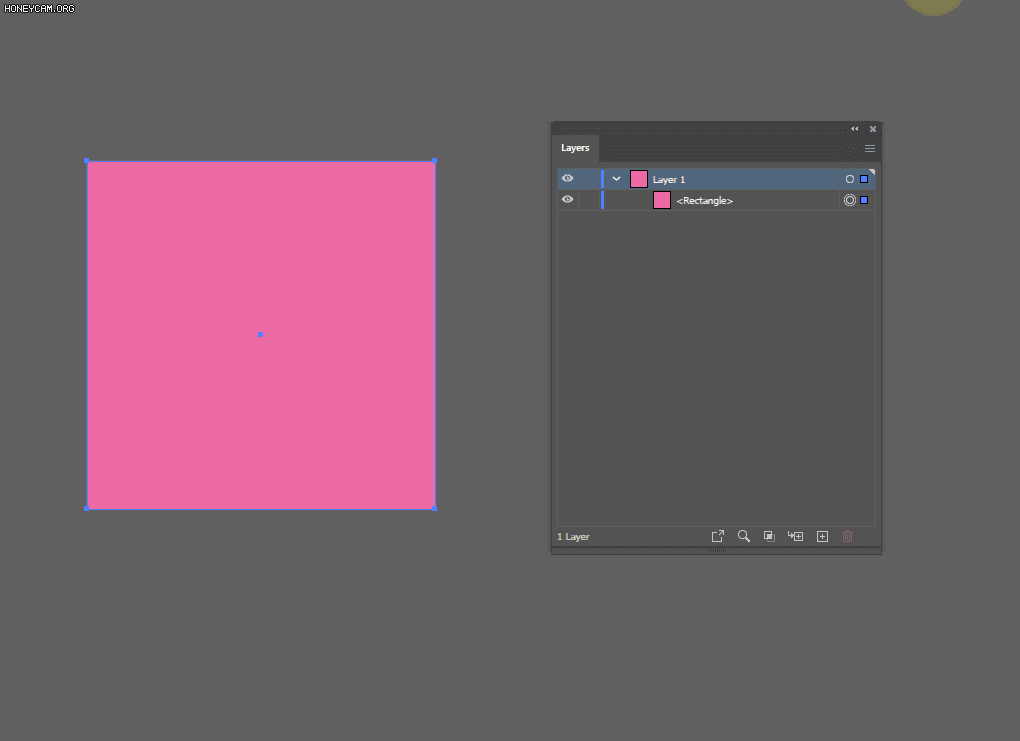Click Rectangle's blue selection indicator square
Image resolution: width=1020 pixels, height=741 pixels.
864,200
